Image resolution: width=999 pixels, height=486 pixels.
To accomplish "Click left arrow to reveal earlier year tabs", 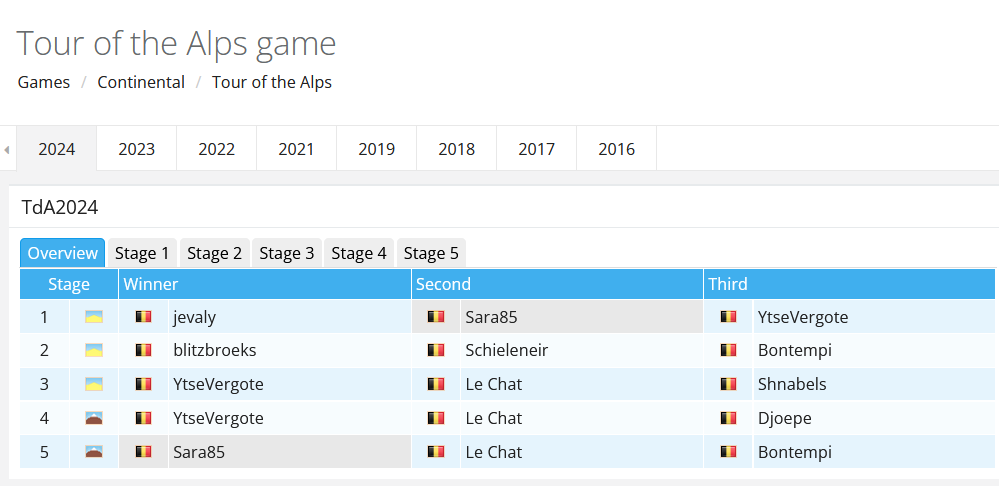I will [6, 150].
